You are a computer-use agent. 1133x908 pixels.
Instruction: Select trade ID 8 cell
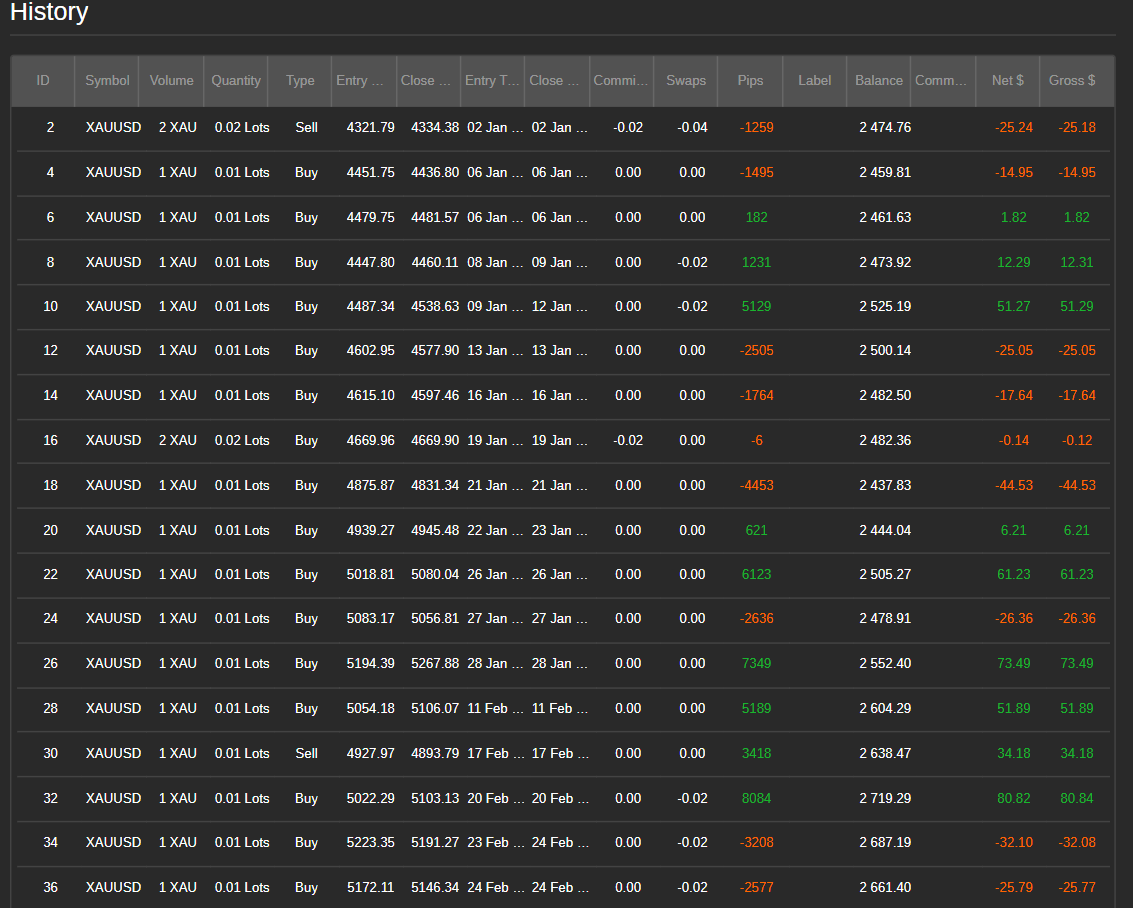coord(50,262)
